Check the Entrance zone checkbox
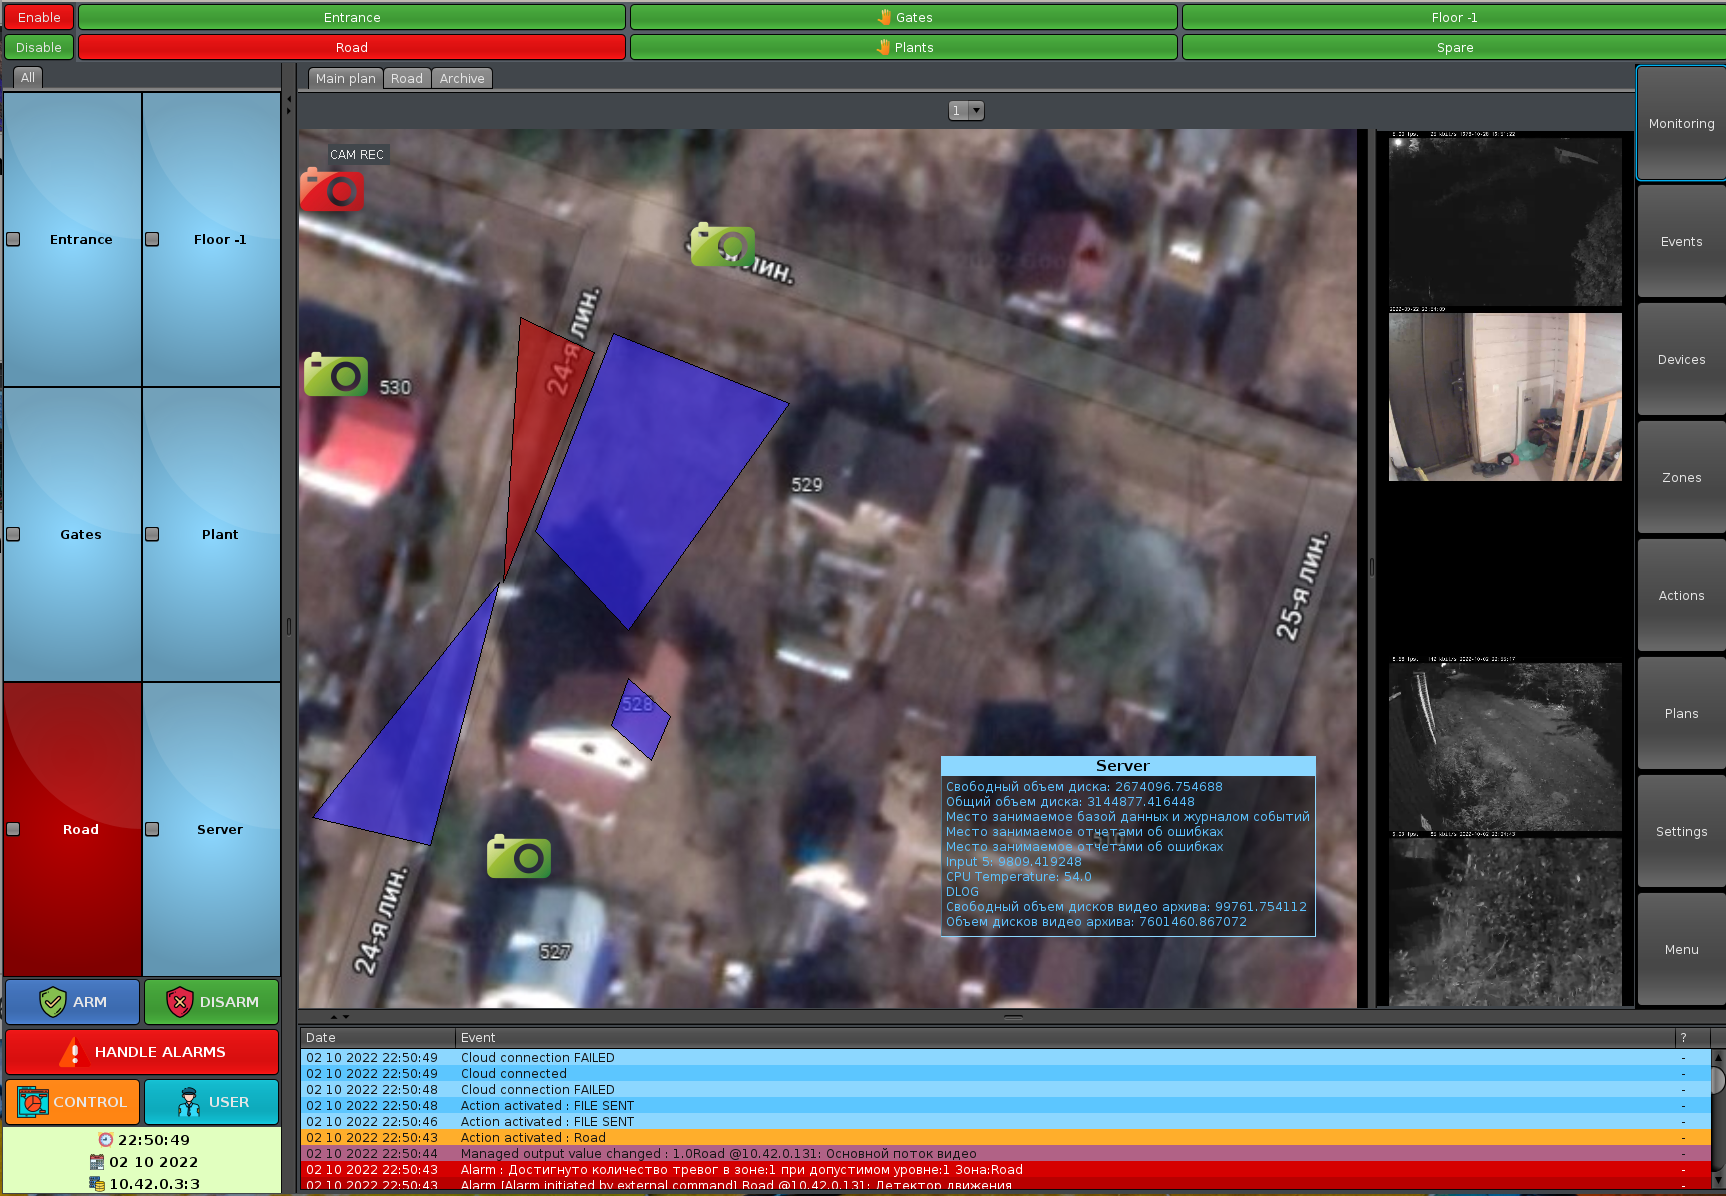The width and height of the screenshot is (1726, 1196). tap(14, 240)
